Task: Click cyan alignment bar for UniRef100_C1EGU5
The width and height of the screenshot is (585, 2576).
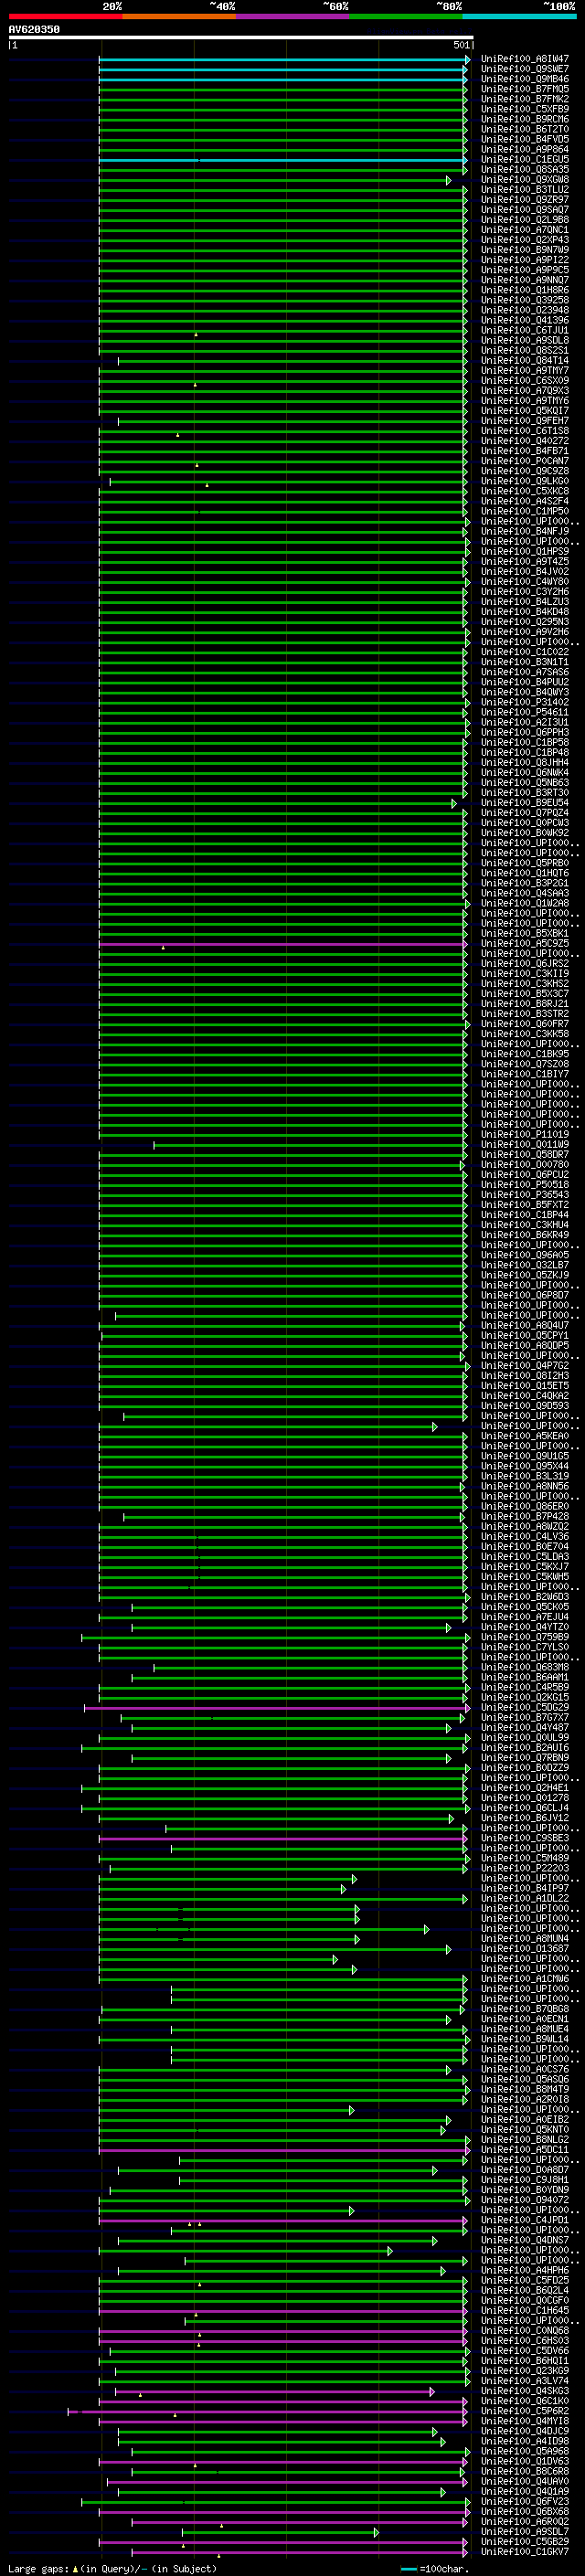Action: 284,160
